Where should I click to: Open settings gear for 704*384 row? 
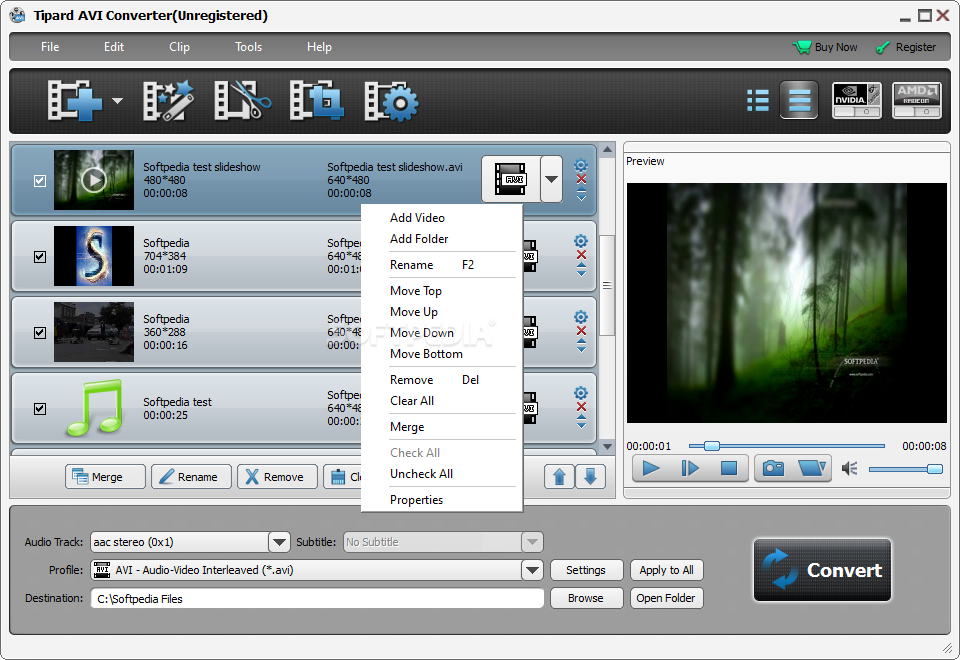click(581, 241)
